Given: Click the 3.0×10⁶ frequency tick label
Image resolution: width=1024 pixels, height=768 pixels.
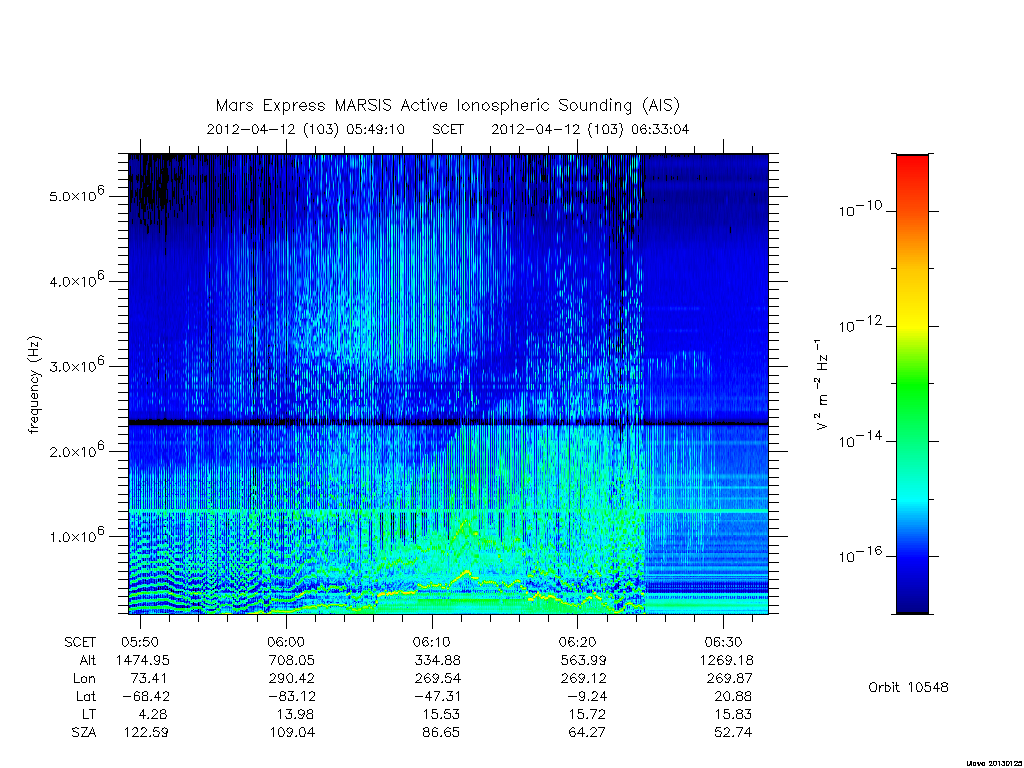Looking at the screenshot, I should coord(76,364).
